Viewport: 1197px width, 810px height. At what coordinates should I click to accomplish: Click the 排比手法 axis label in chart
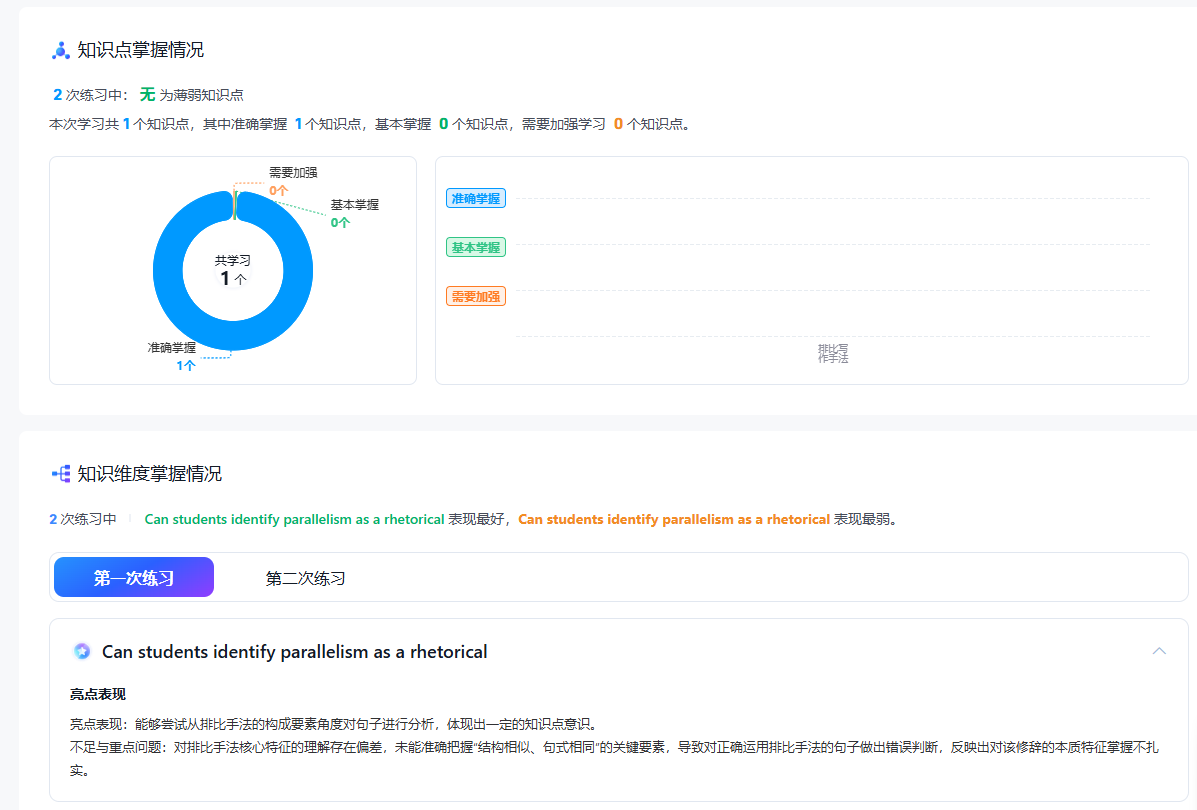pos(832,353)
